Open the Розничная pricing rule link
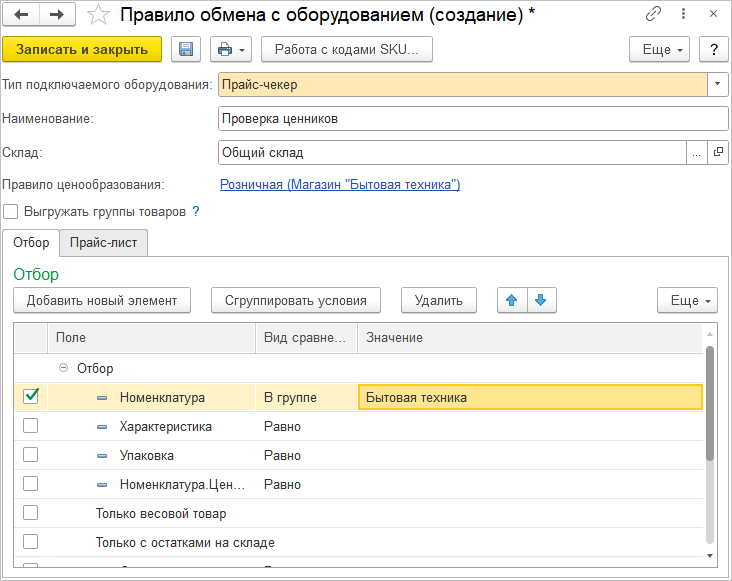The height and width of the screenshot is (581, 732). pyautogui.click(x=339, y=185)
